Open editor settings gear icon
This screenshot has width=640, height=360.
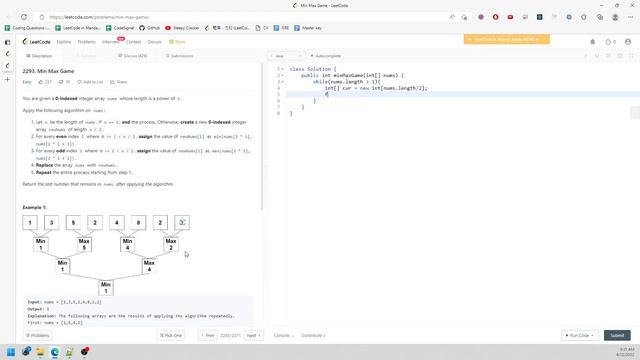[x=620, y=56]
